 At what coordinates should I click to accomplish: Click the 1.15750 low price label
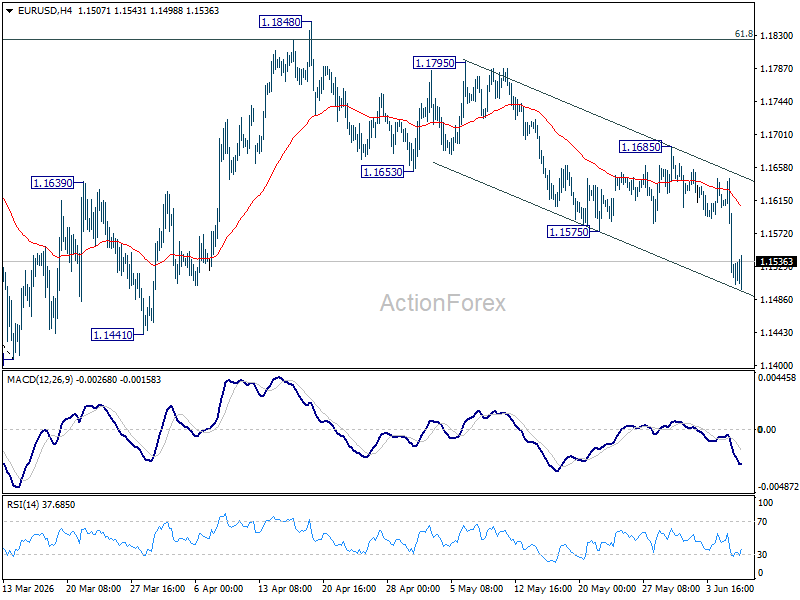click(568, 232)
